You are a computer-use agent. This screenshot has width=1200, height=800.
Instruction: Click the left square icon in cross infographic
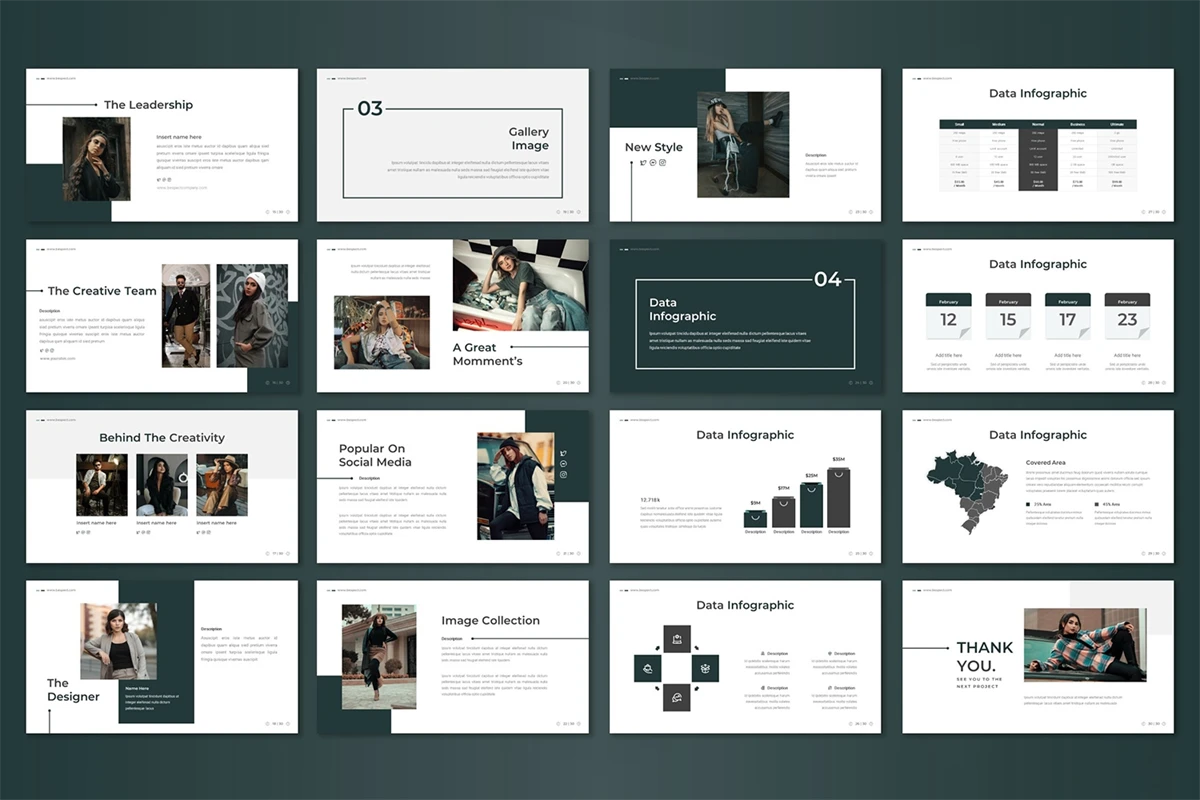[x=649, y=668]
